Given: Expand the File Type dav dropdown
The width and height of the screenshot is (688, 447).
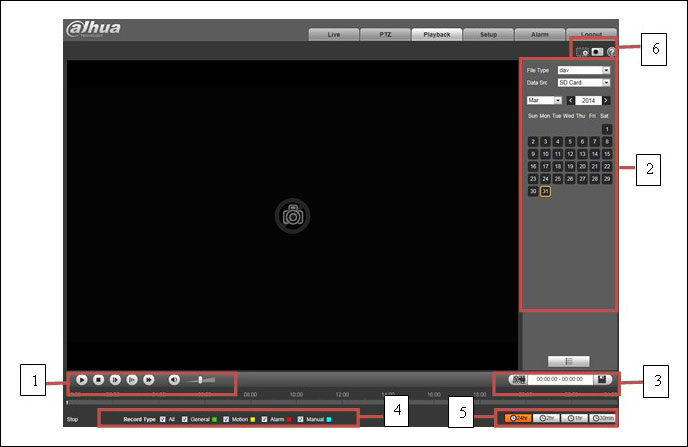Looking at the screenshot, I should [x=584, y=70].
